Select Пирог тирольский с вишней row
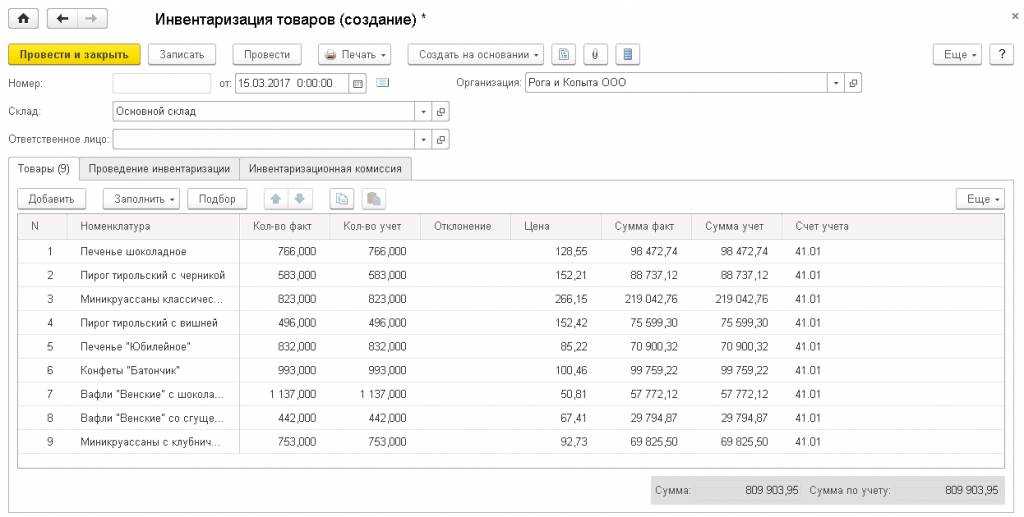This screenshot has height=517, width=1024. pyautogui.click(x=511, y=323)
